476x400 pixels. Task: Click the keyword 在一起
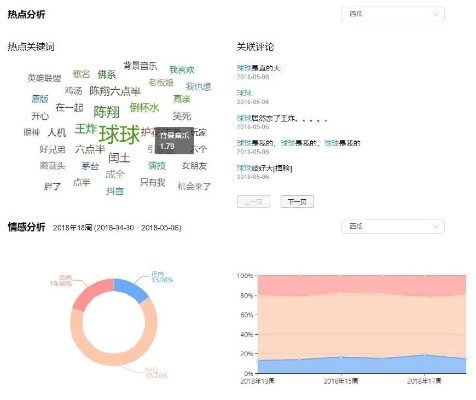[x=69, y=108]
